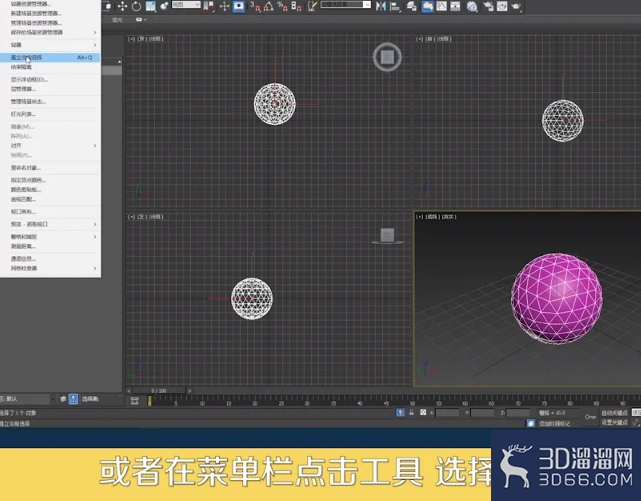641x501 pixels.
Task: Expand the 容器 submenu
Action: coord(51,45)
